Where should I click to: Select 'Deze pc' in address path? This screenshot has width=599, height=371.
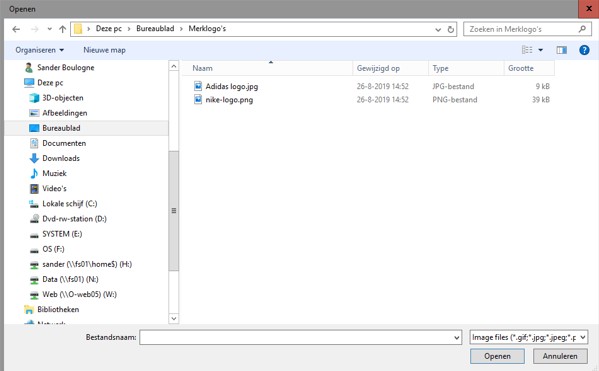(x=108, y=29)
